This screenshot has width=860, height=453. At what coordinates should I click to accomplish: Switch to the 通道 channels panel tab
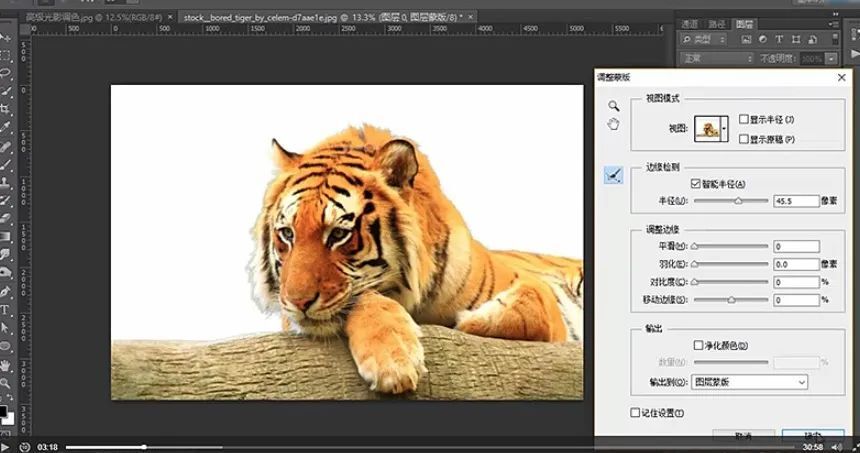689,24
